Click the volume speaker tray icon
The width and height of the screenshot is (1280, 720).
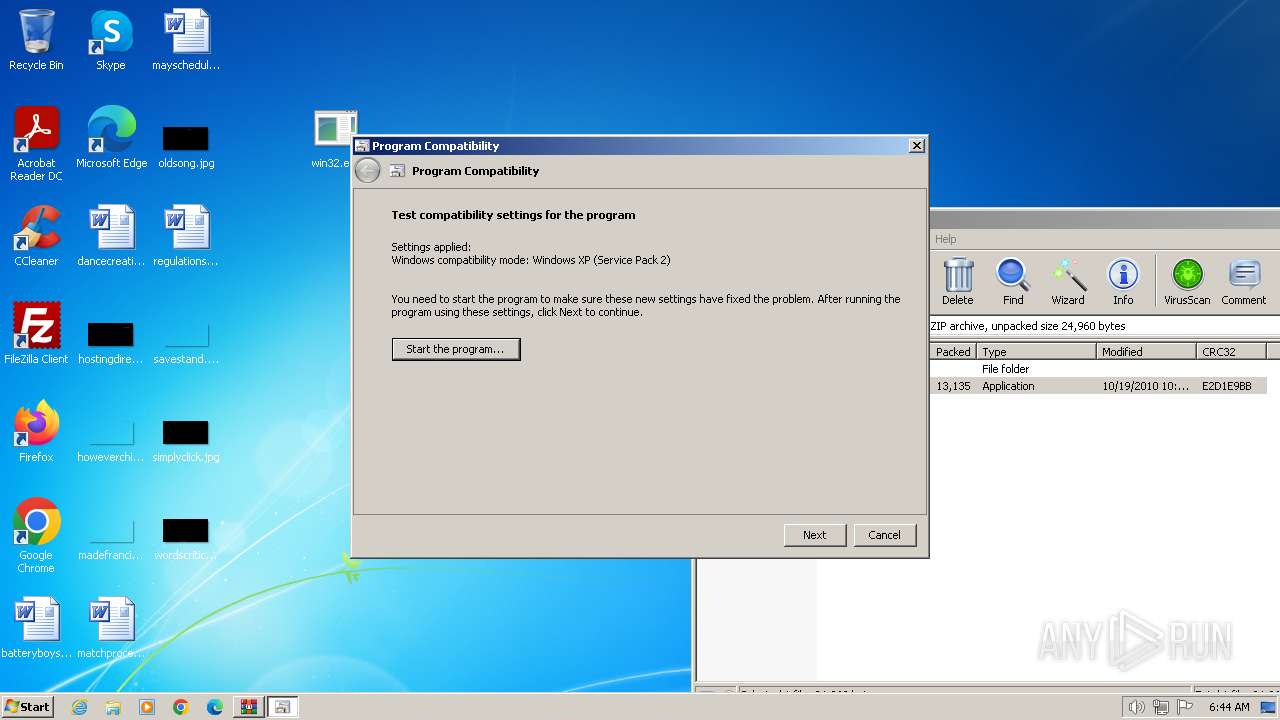point(1137,707)
